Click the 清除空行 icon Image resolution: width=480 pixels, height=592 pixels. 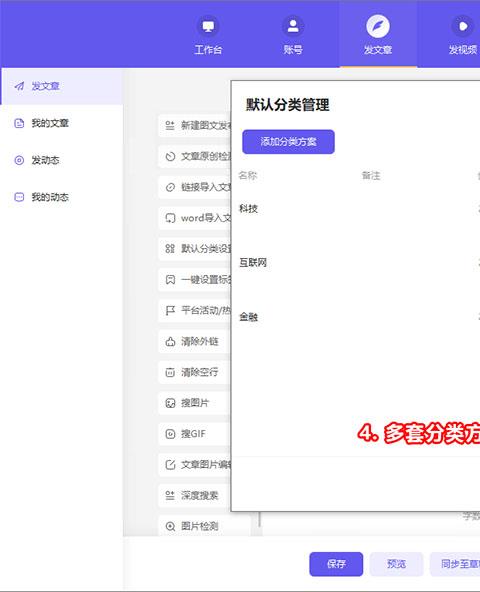pyautogui.click(x=170, y=373)
